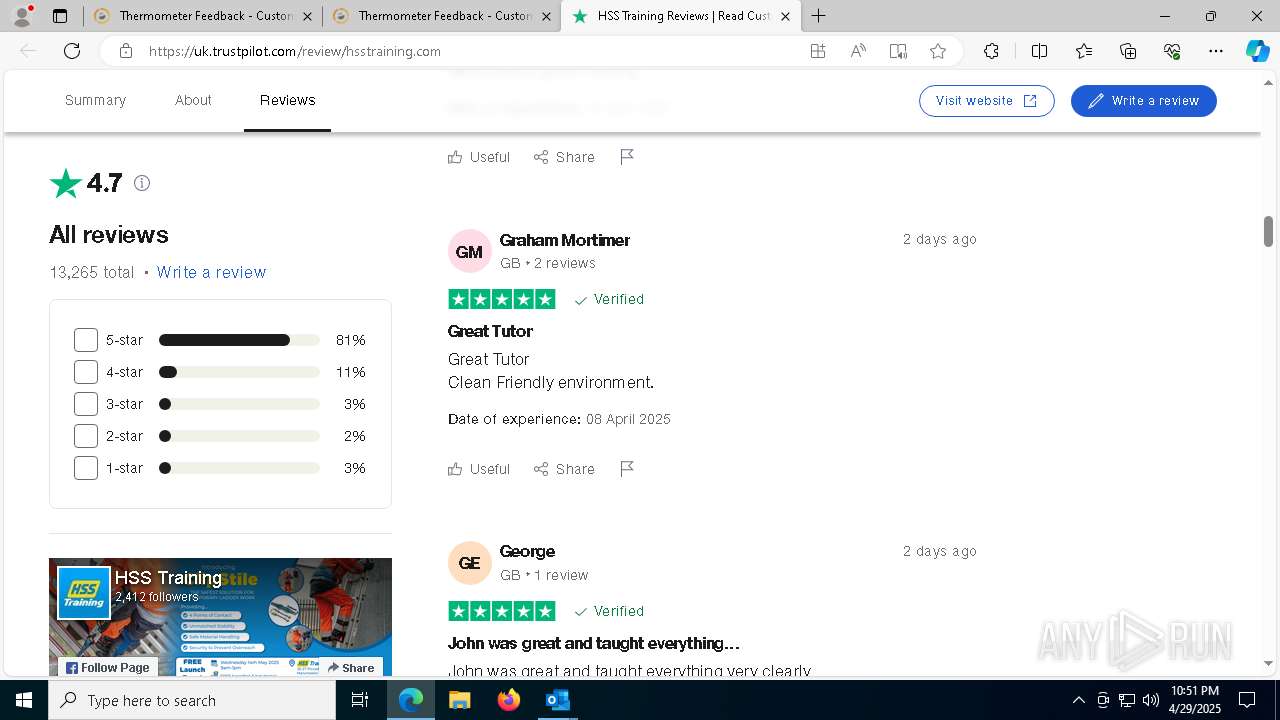Open Task View on taskbar
This screenshot has height=720, width=1280.
click(360, 700)
